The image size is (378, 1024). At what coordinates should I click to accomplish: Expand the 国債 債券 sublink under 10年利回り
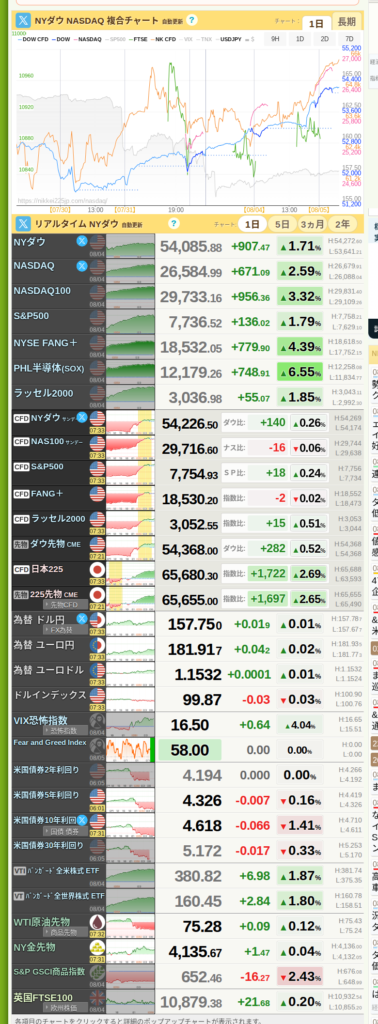click(x=65, y=831)
